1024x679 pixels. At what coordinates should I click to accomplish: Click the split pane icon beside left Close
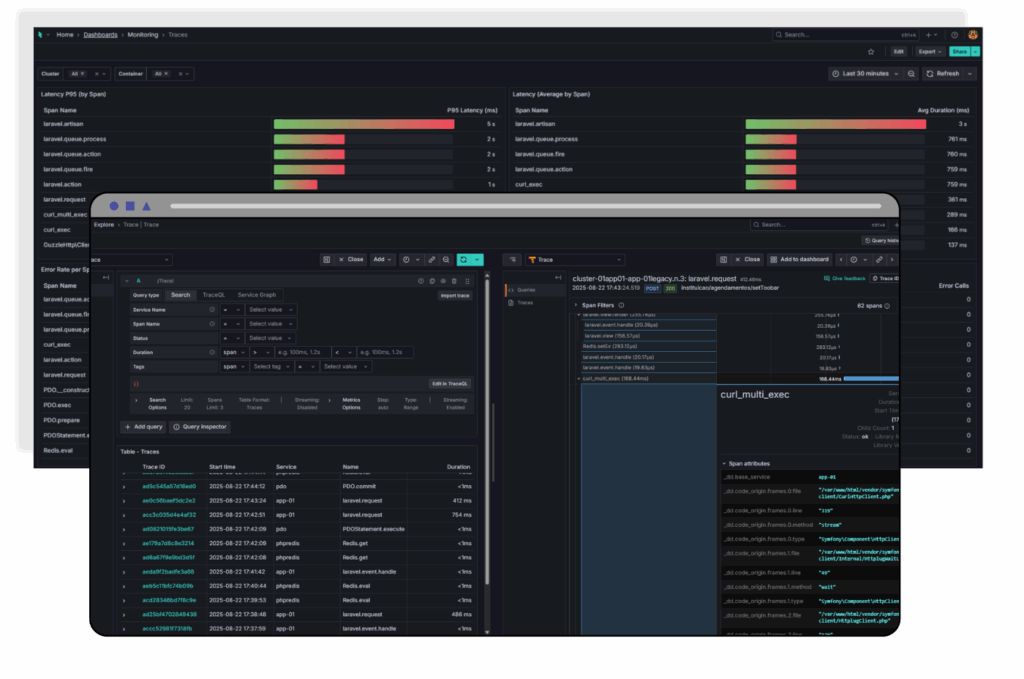(327, 259)
